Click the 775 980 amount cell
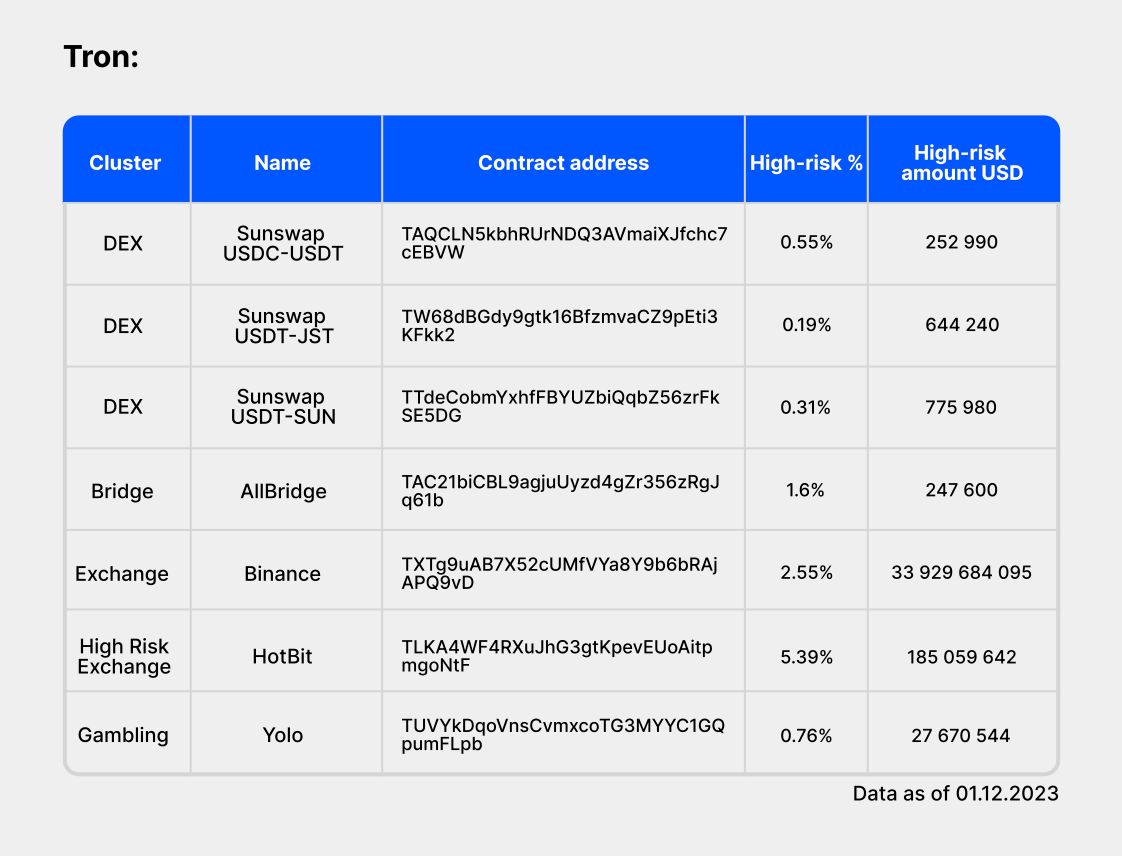Image resolution: width=1122 pixels, height=856 pixels. (x=960, y=407)
